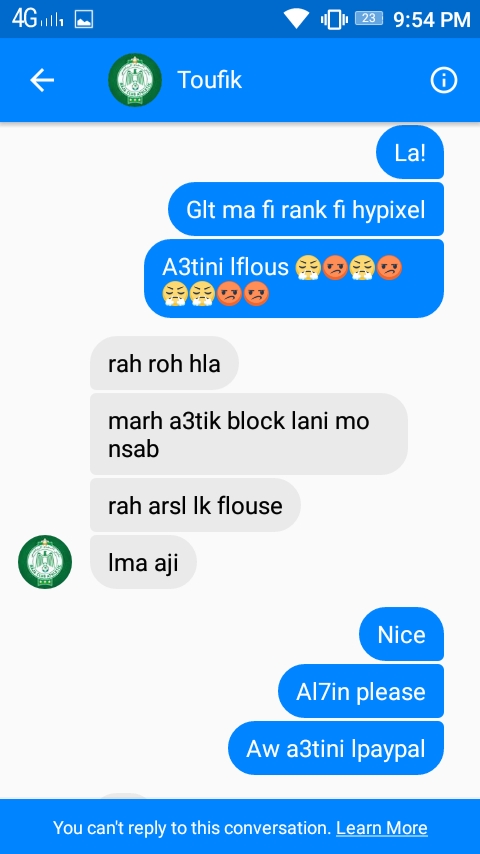Tap the 'Nice' message bubble
This screenshot has width=480, height=854.
pos(402,635)
